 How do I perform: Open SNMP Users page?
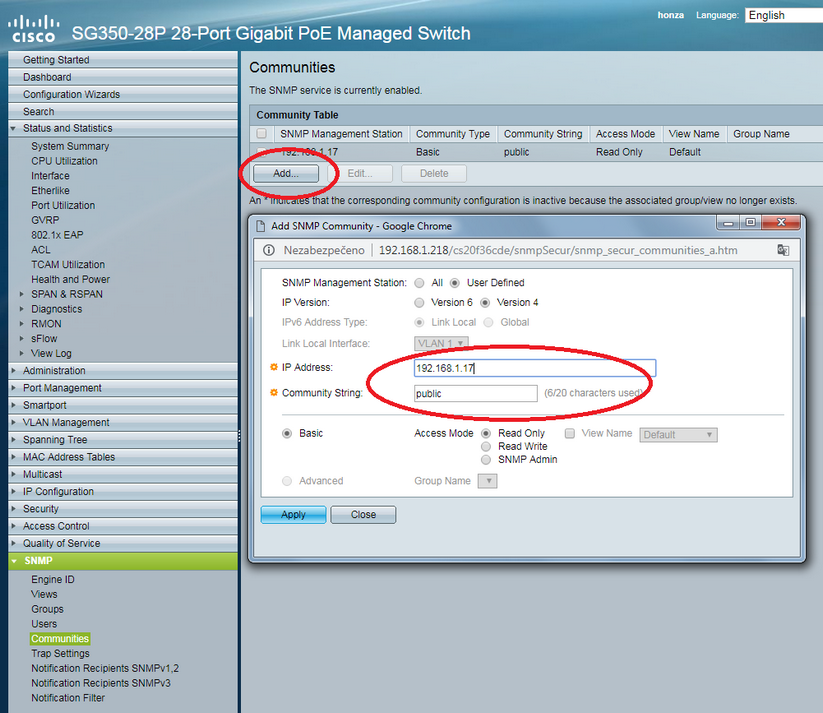click(x=44, y=624)
